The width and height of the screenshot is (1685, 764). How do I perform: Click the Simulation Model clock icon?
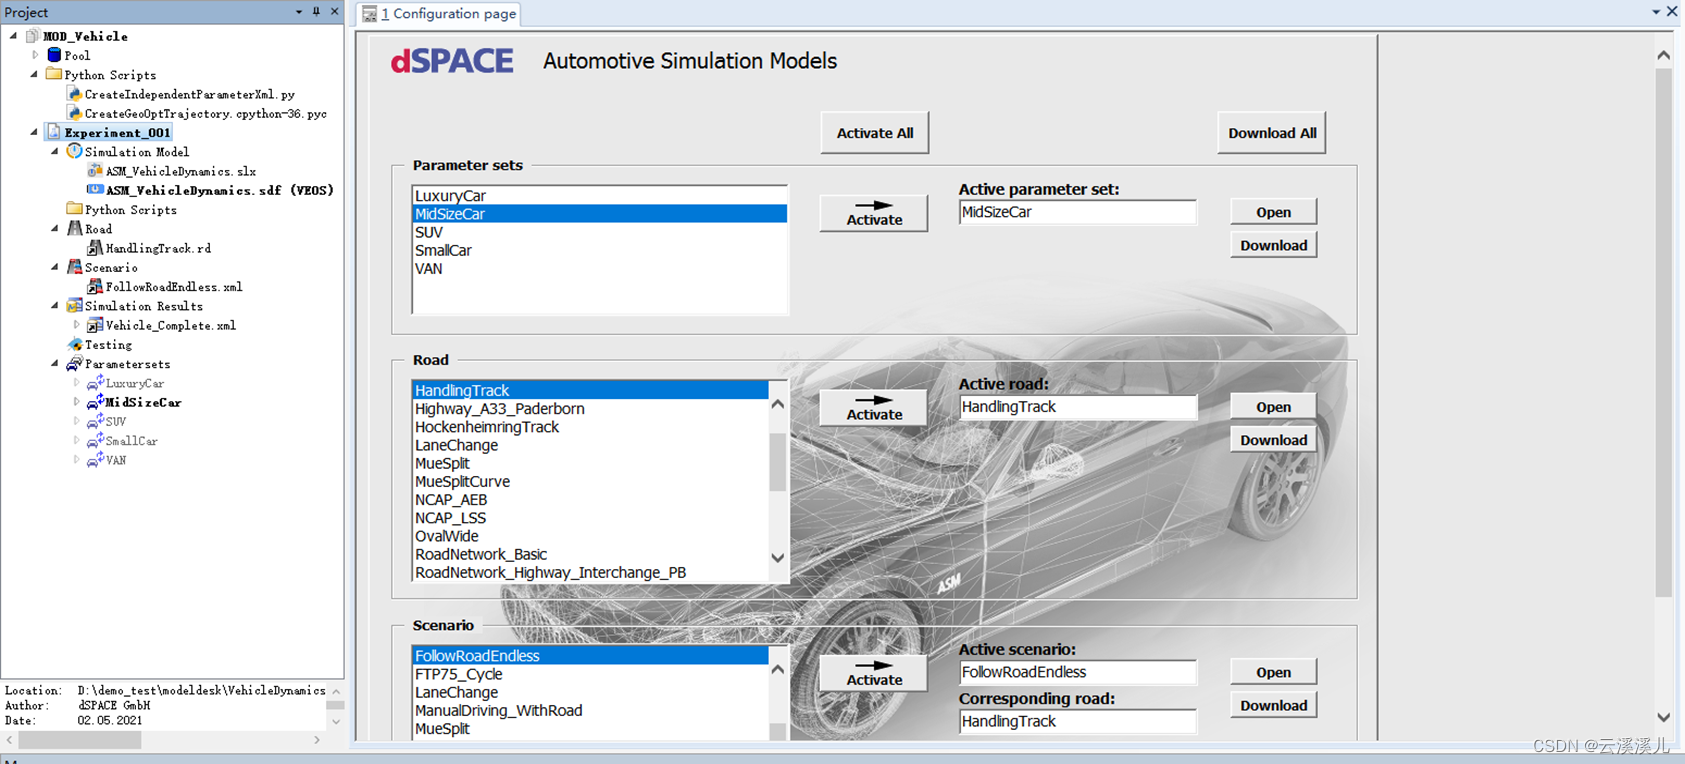click(74, 151)
